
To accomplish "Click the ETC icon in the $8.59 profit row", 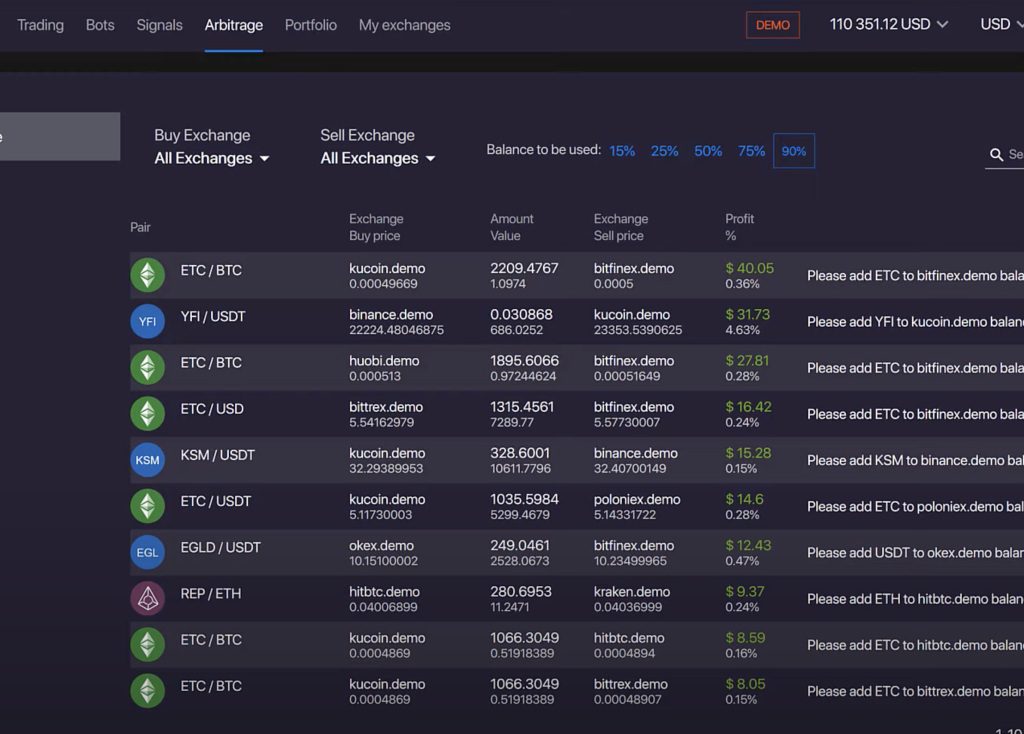I will pyautogui.click(x=148, y=645).
